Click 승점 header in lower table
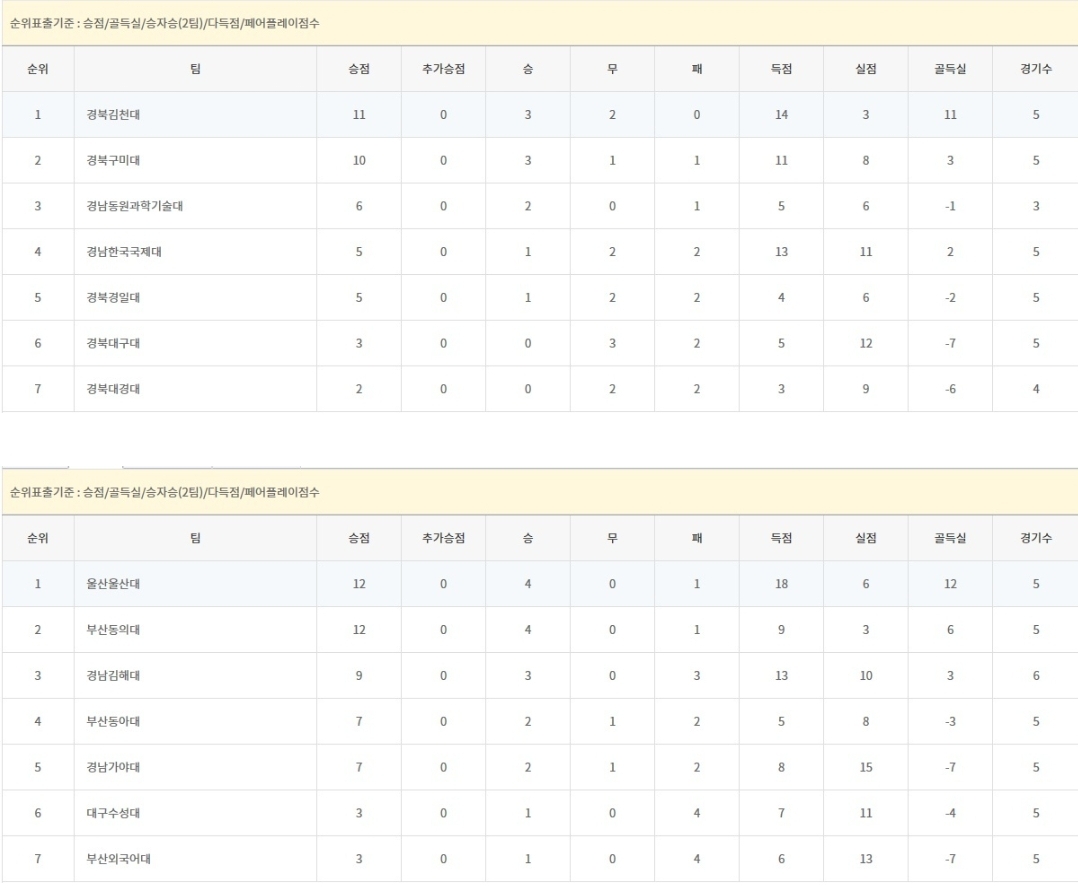Image resolution: width=1078 pixels, height=890 pixels. (359, 538)
